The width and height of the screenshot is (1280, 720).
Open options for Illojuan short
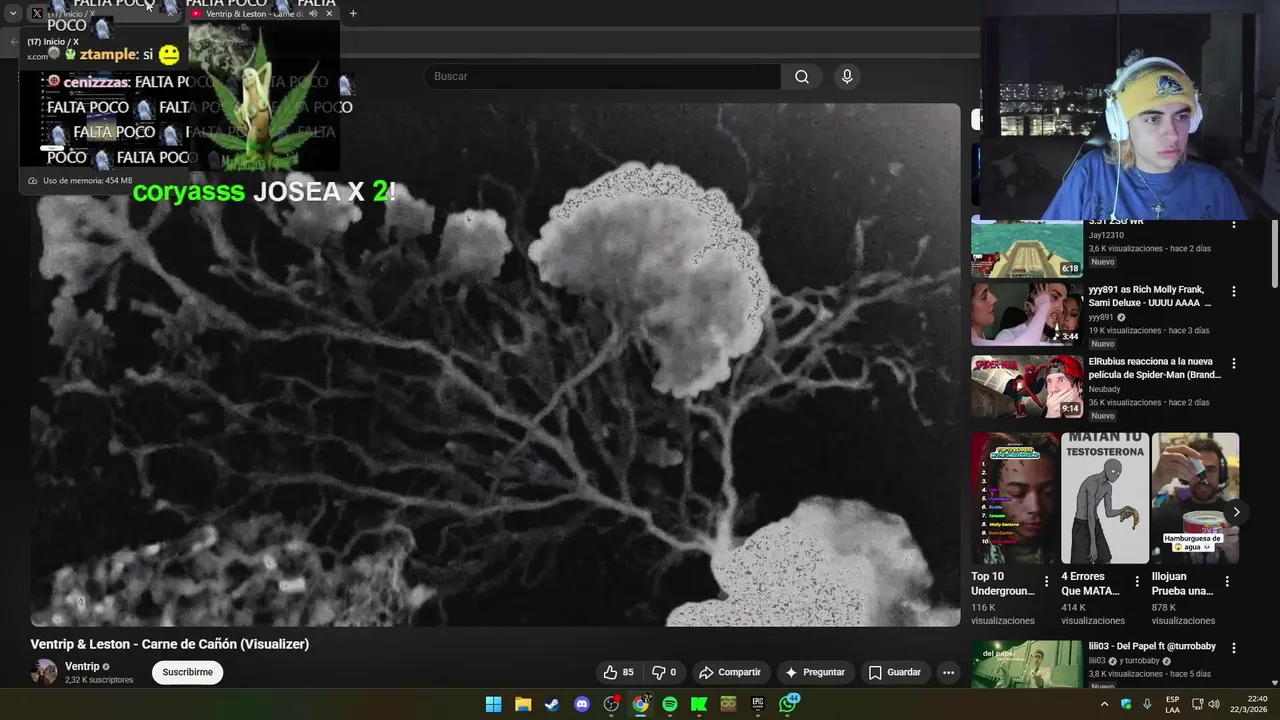click(1227, 581)
